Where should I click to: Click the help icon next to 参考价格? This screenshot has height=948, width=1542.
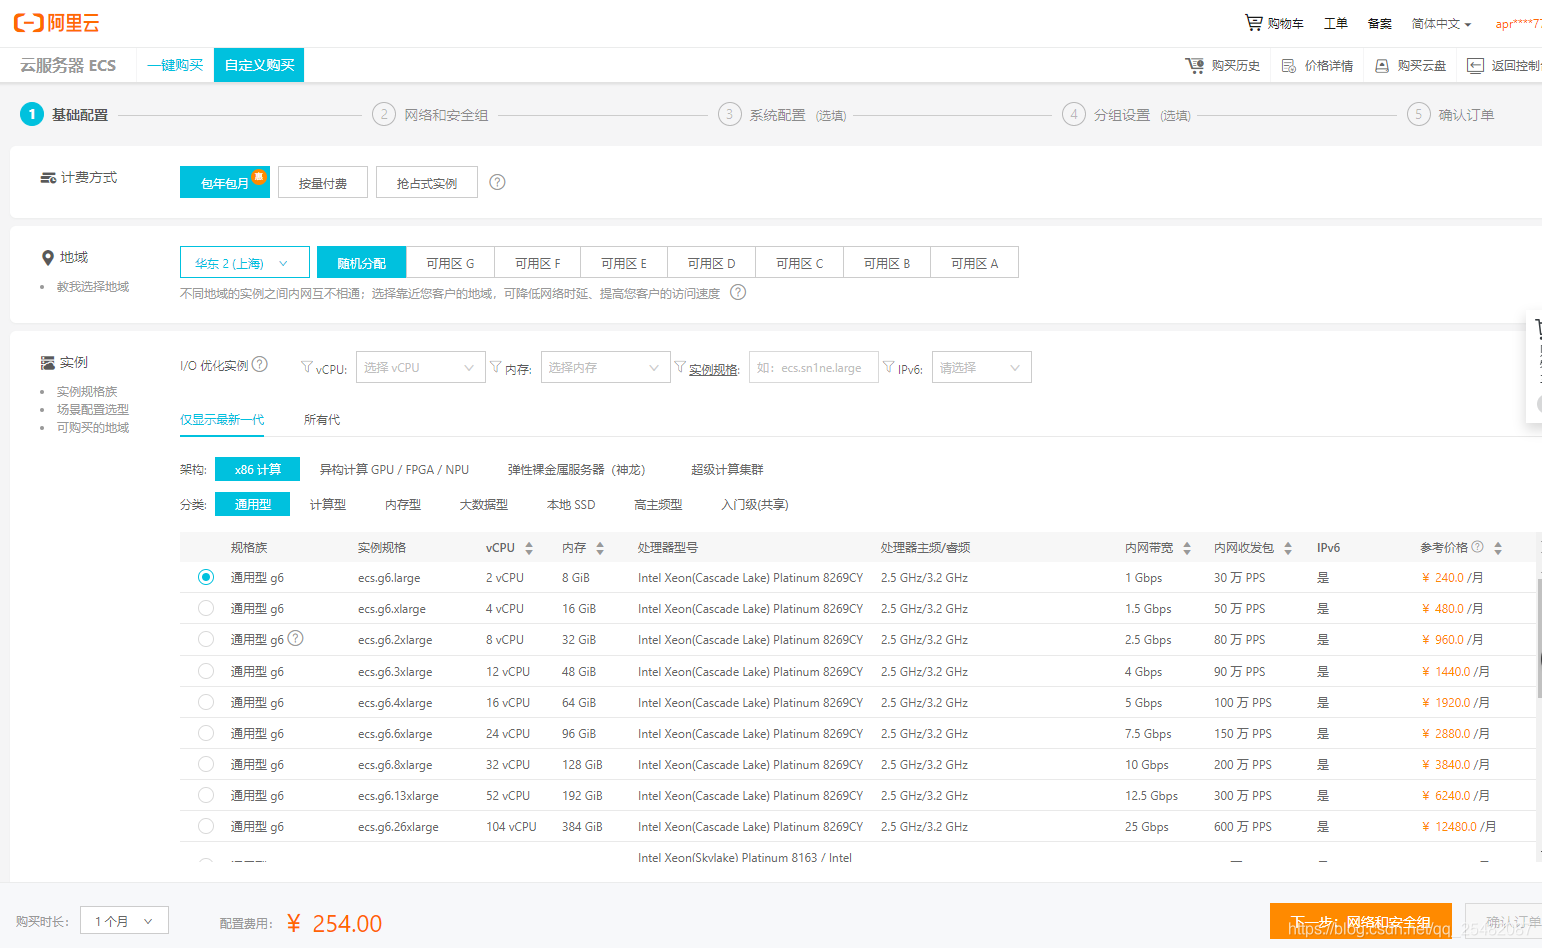pyautogui.click(x=1477, y=547)
